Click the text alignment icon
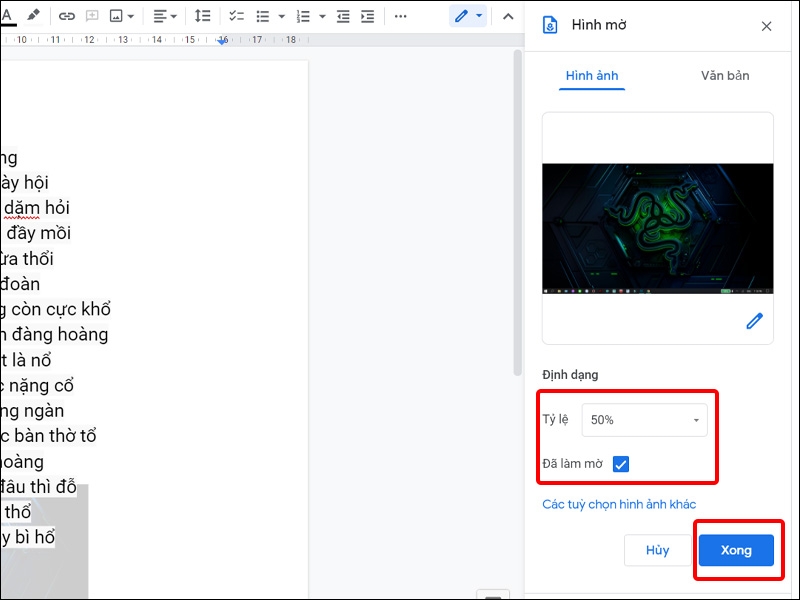This screenshot has width=800, height=600. pyautogui.click(x=160, y=16)
